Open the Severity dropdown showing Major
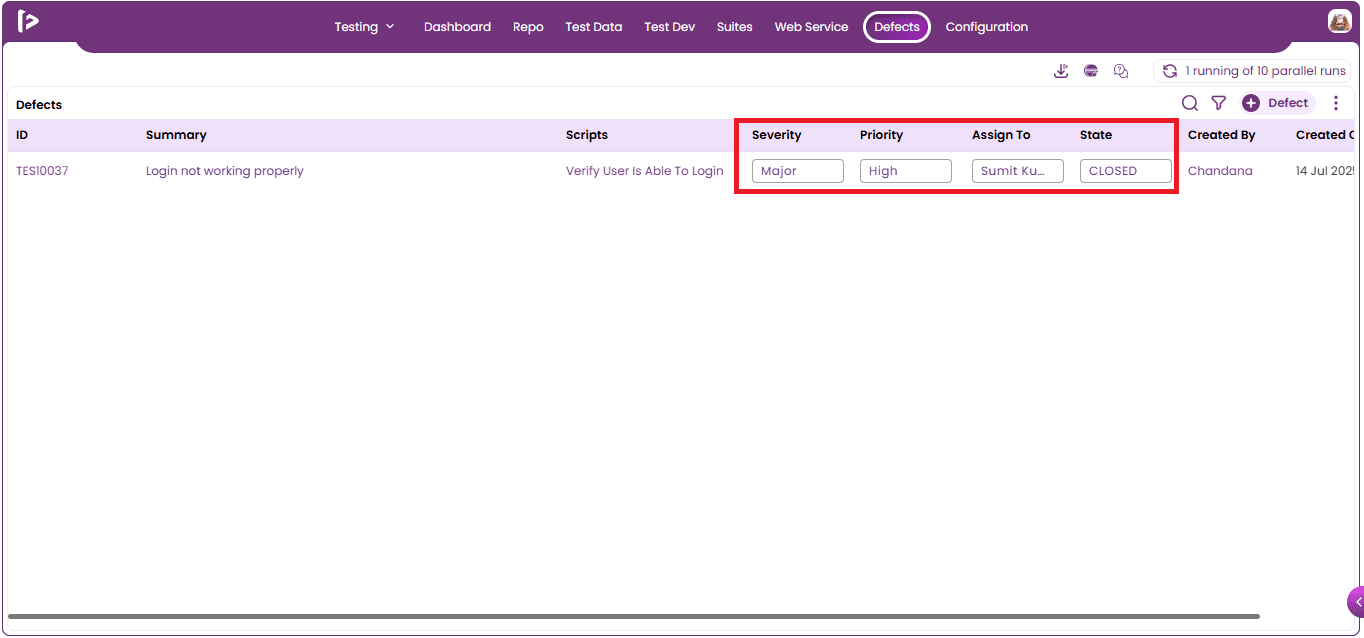This screenshot has height=638, width=1364. pyautogui.click(x=798, y=171)
